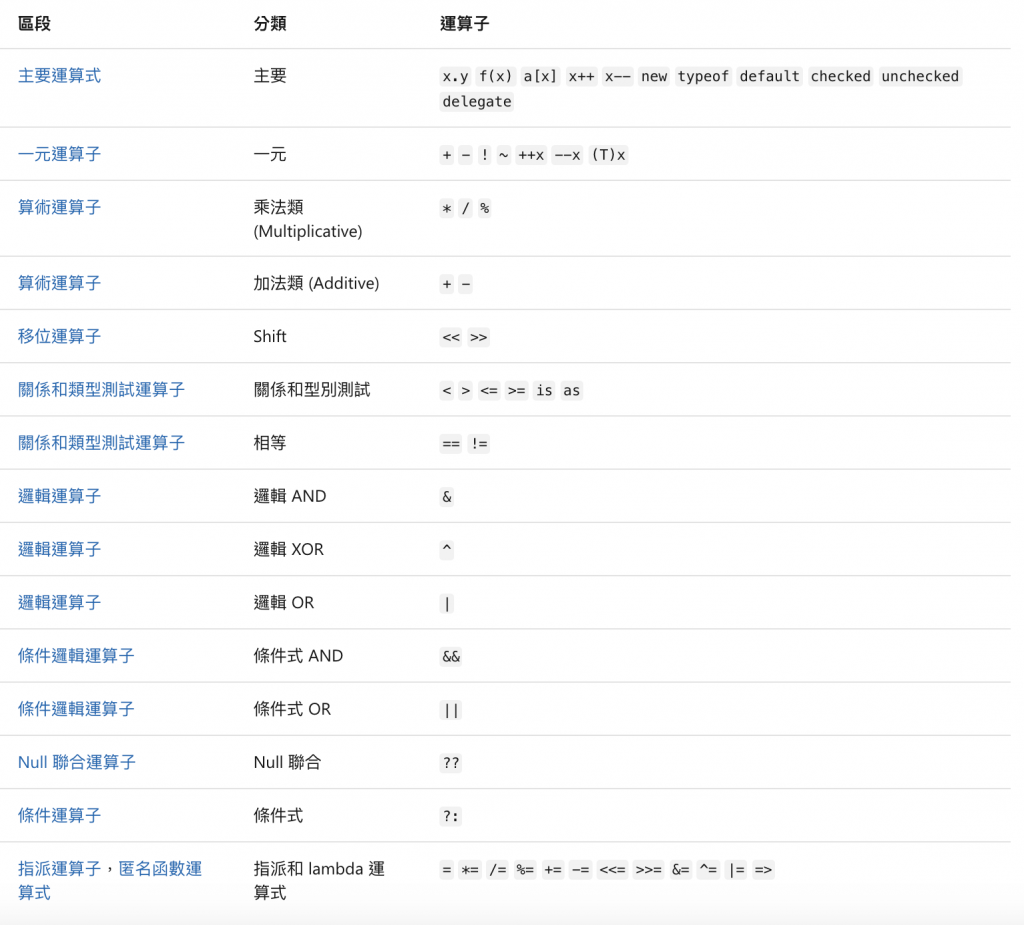Click the x++ operator code
1024x925 pixels.
pyautogui.click(x=581, y=76)
